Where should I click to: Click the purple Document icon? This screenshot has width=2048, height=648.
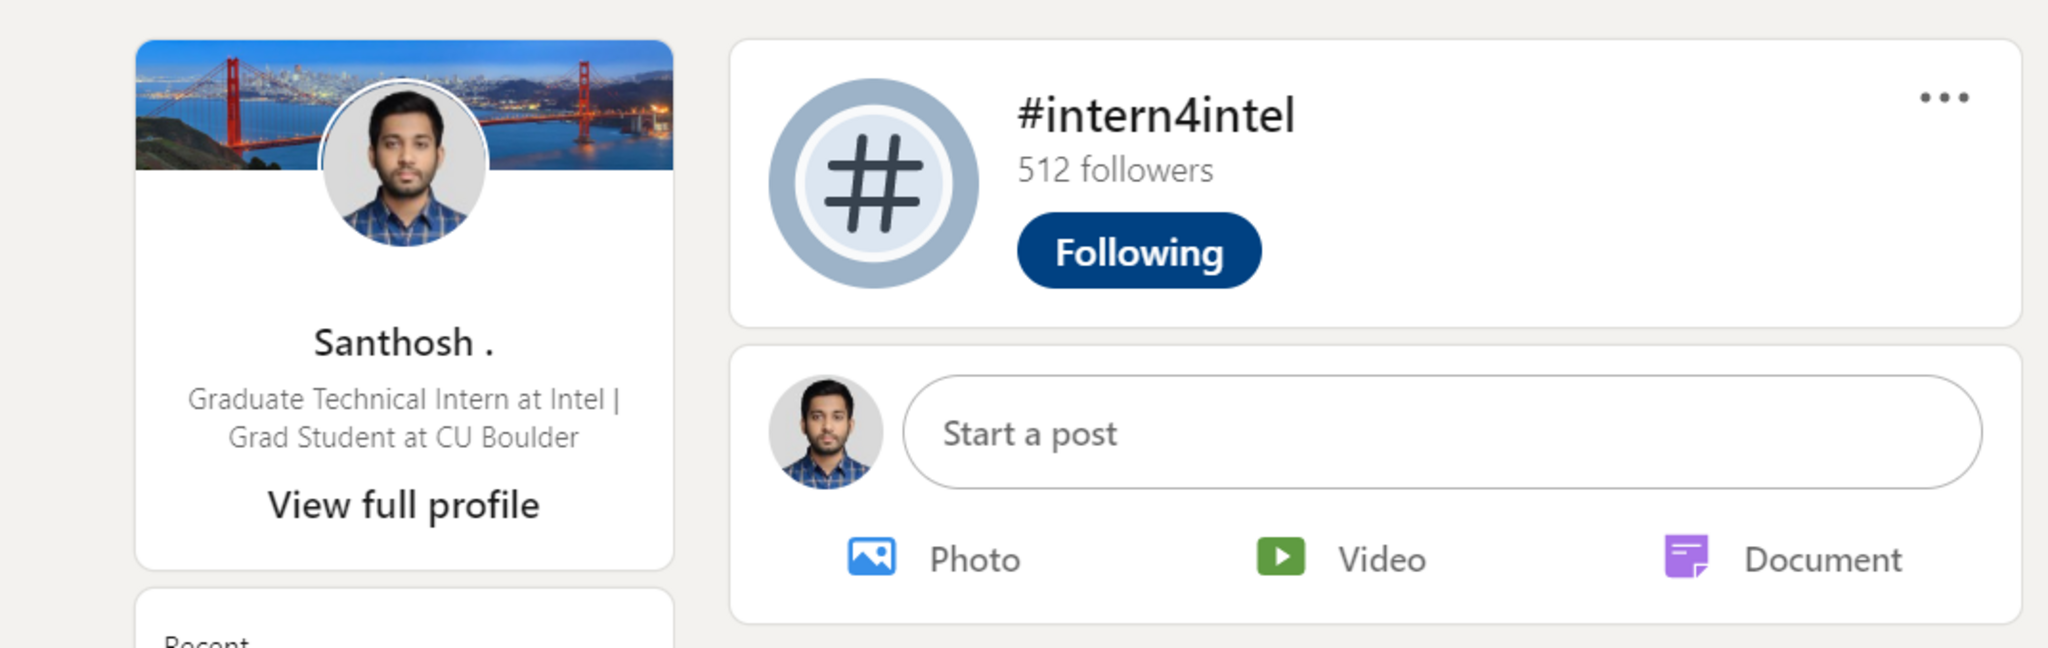pos(1686,557)
